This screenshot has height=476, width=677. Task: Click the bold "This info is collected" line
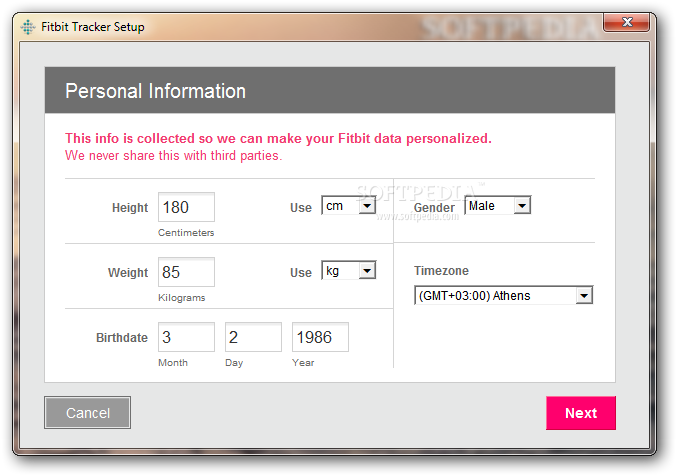tap(278, 138)
